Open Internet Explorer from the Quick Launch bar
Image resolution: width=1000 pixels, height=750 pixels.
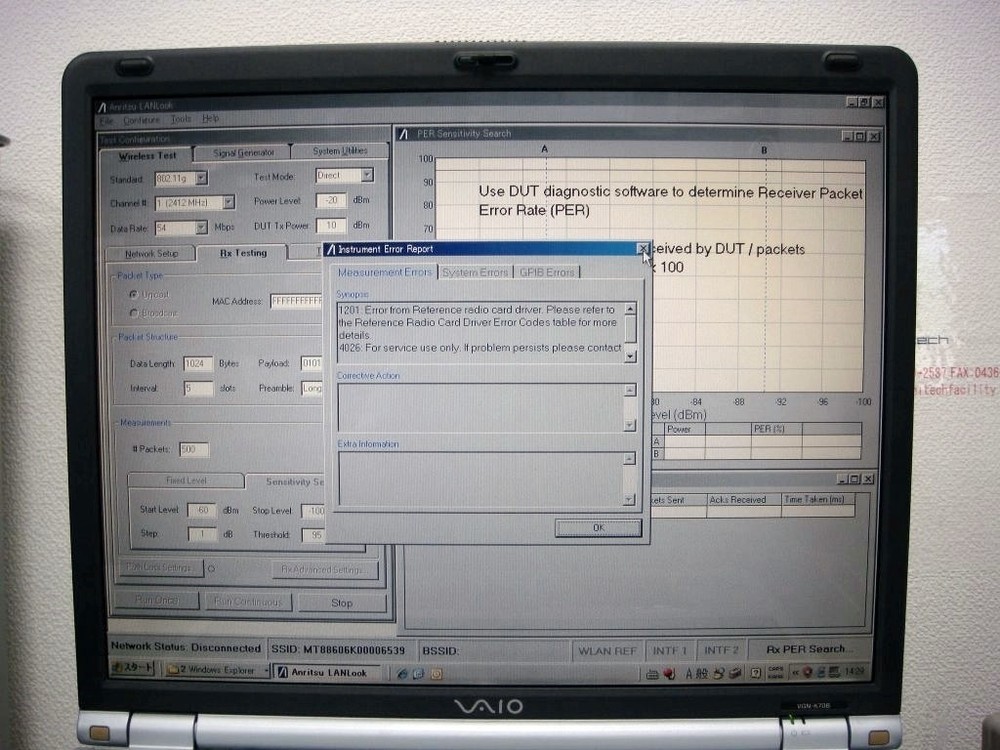click(x=401, y=673)
